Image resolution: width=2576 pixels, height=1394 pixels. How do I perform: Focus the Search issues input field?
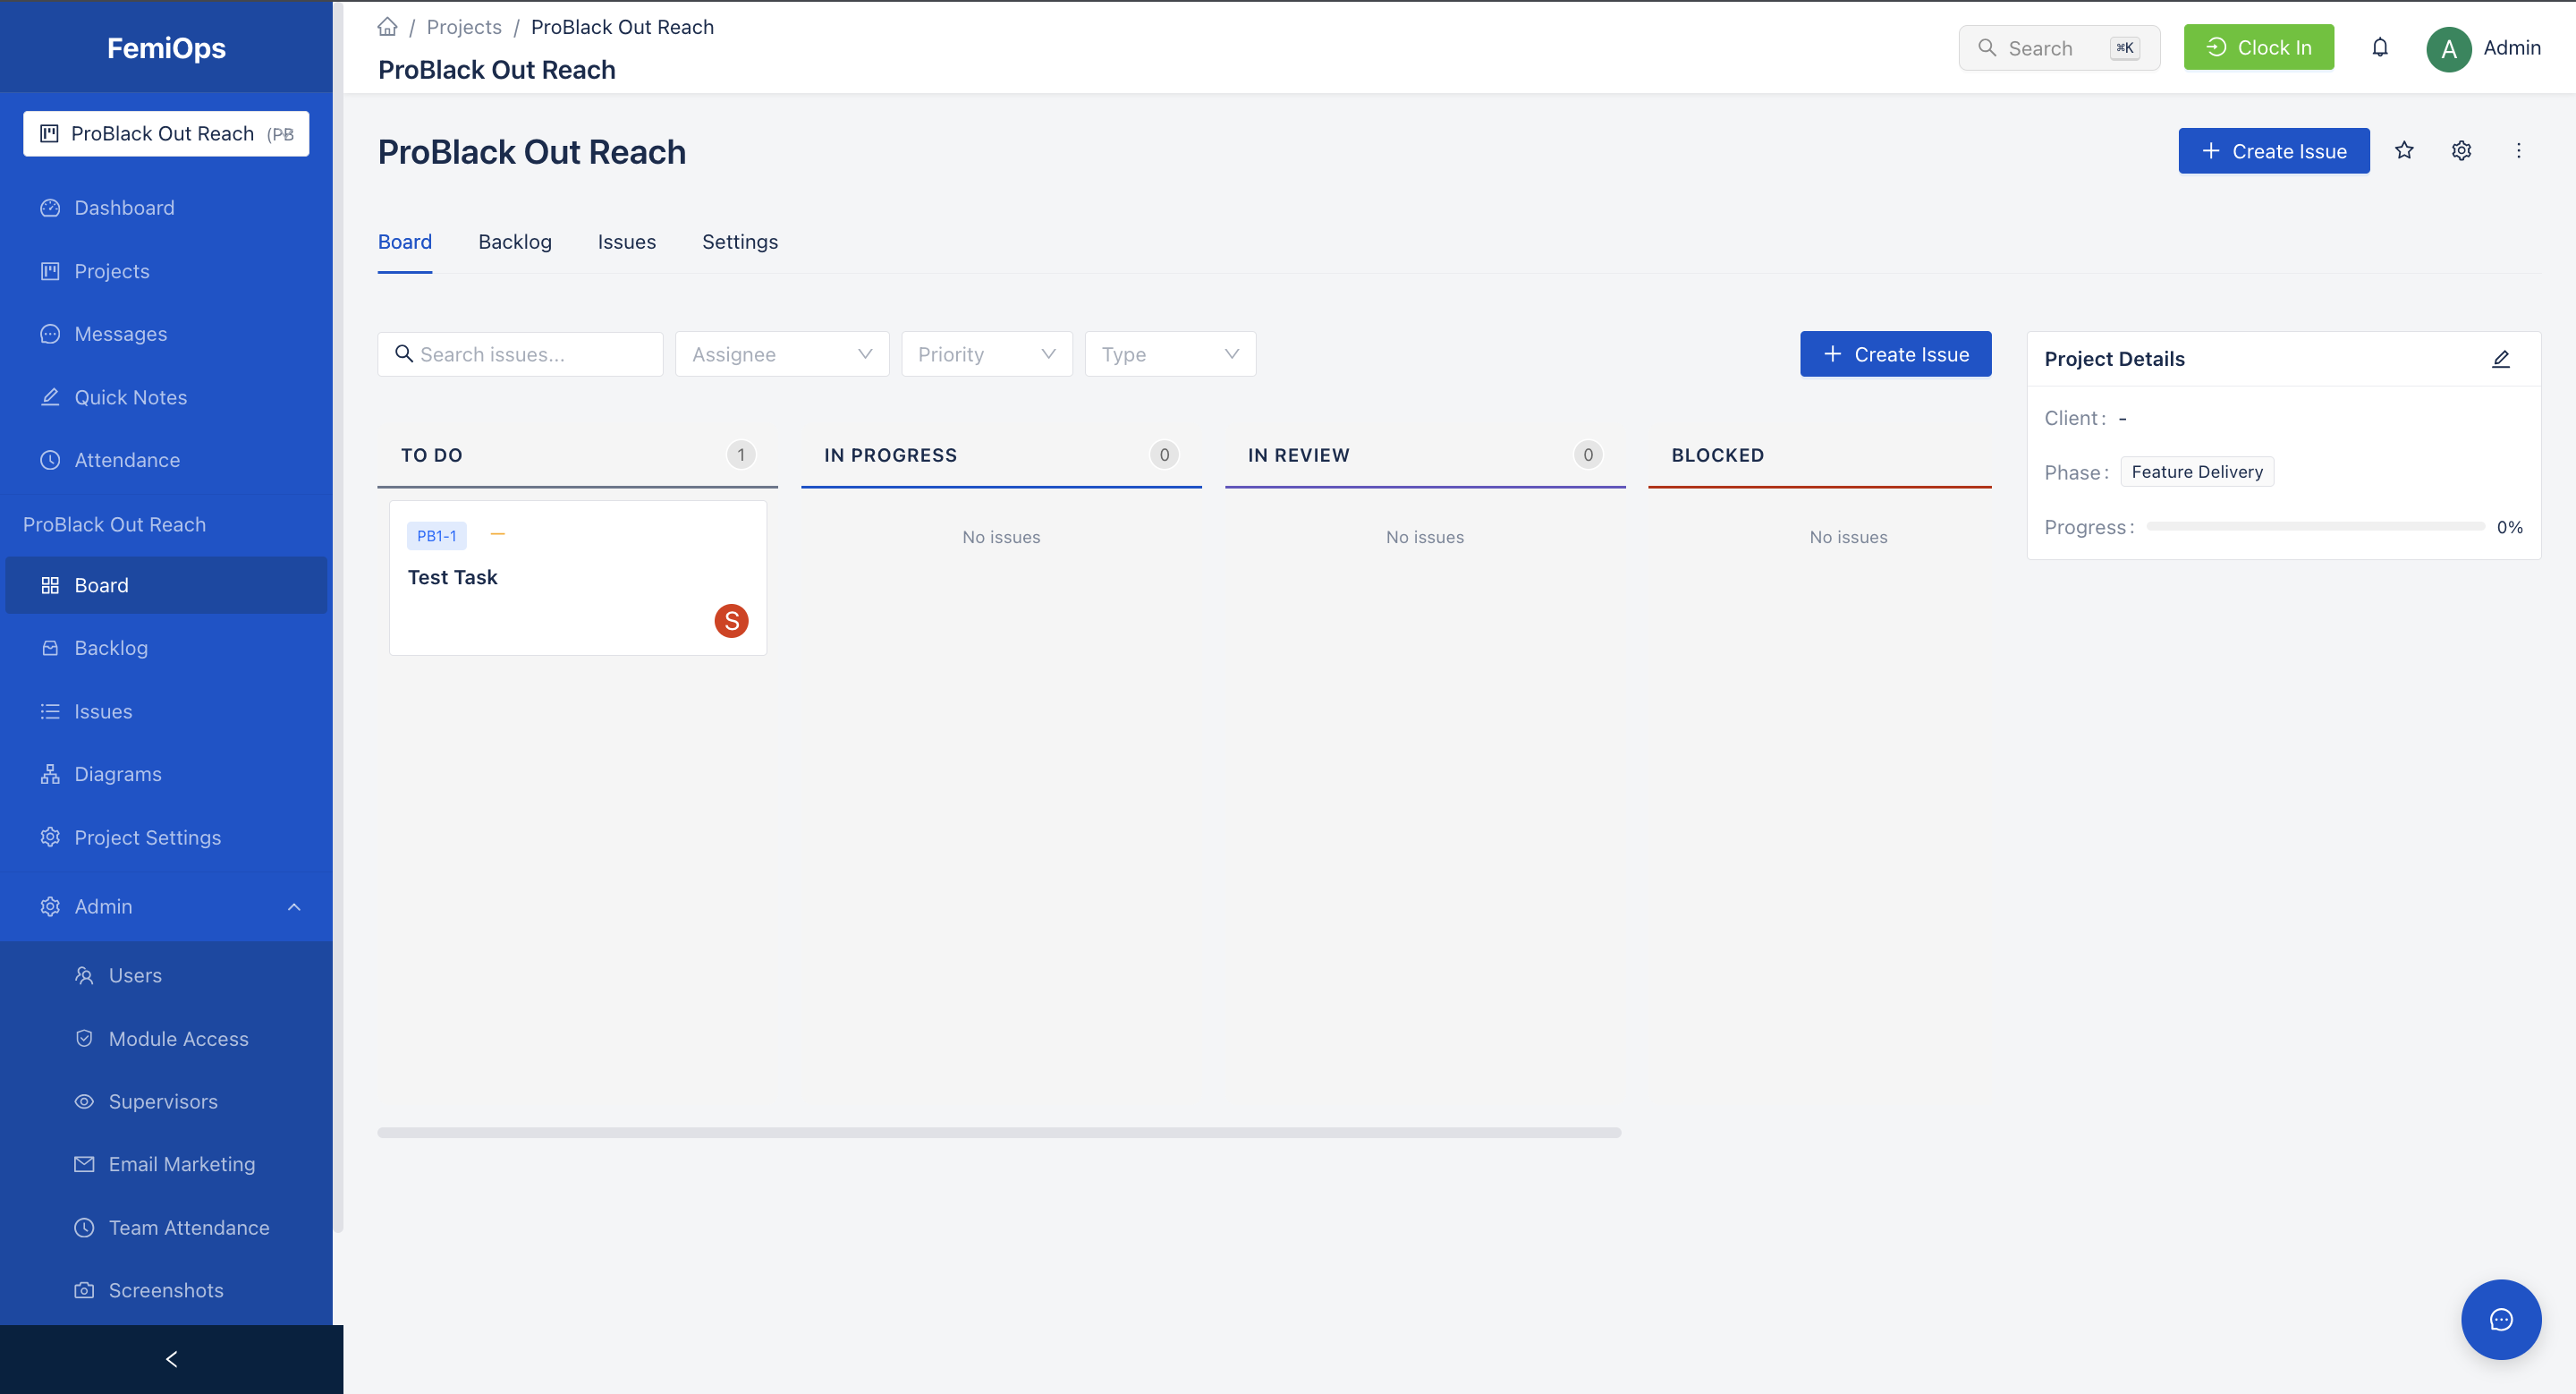(530, 354)
